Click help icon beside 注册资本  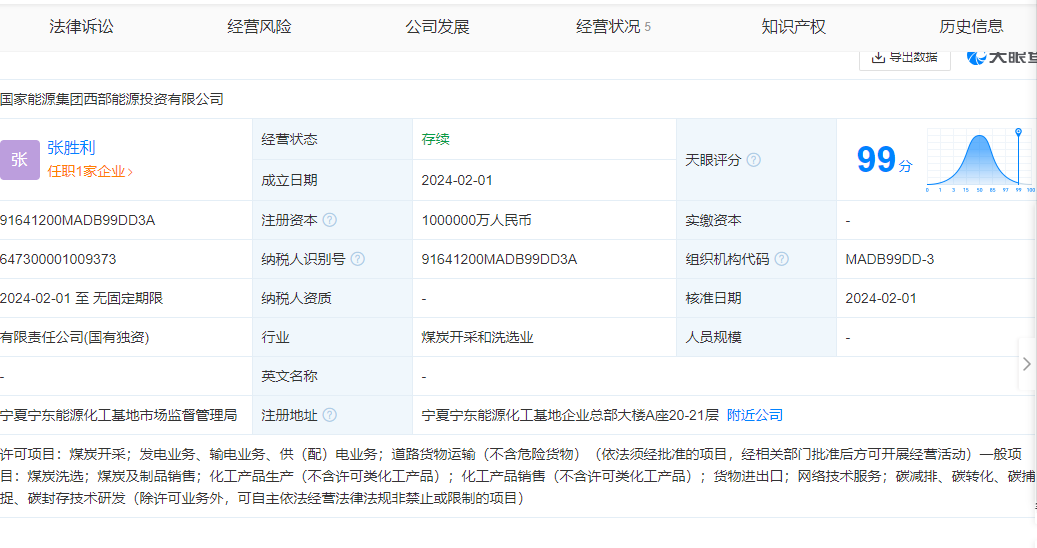coord(330,220)
